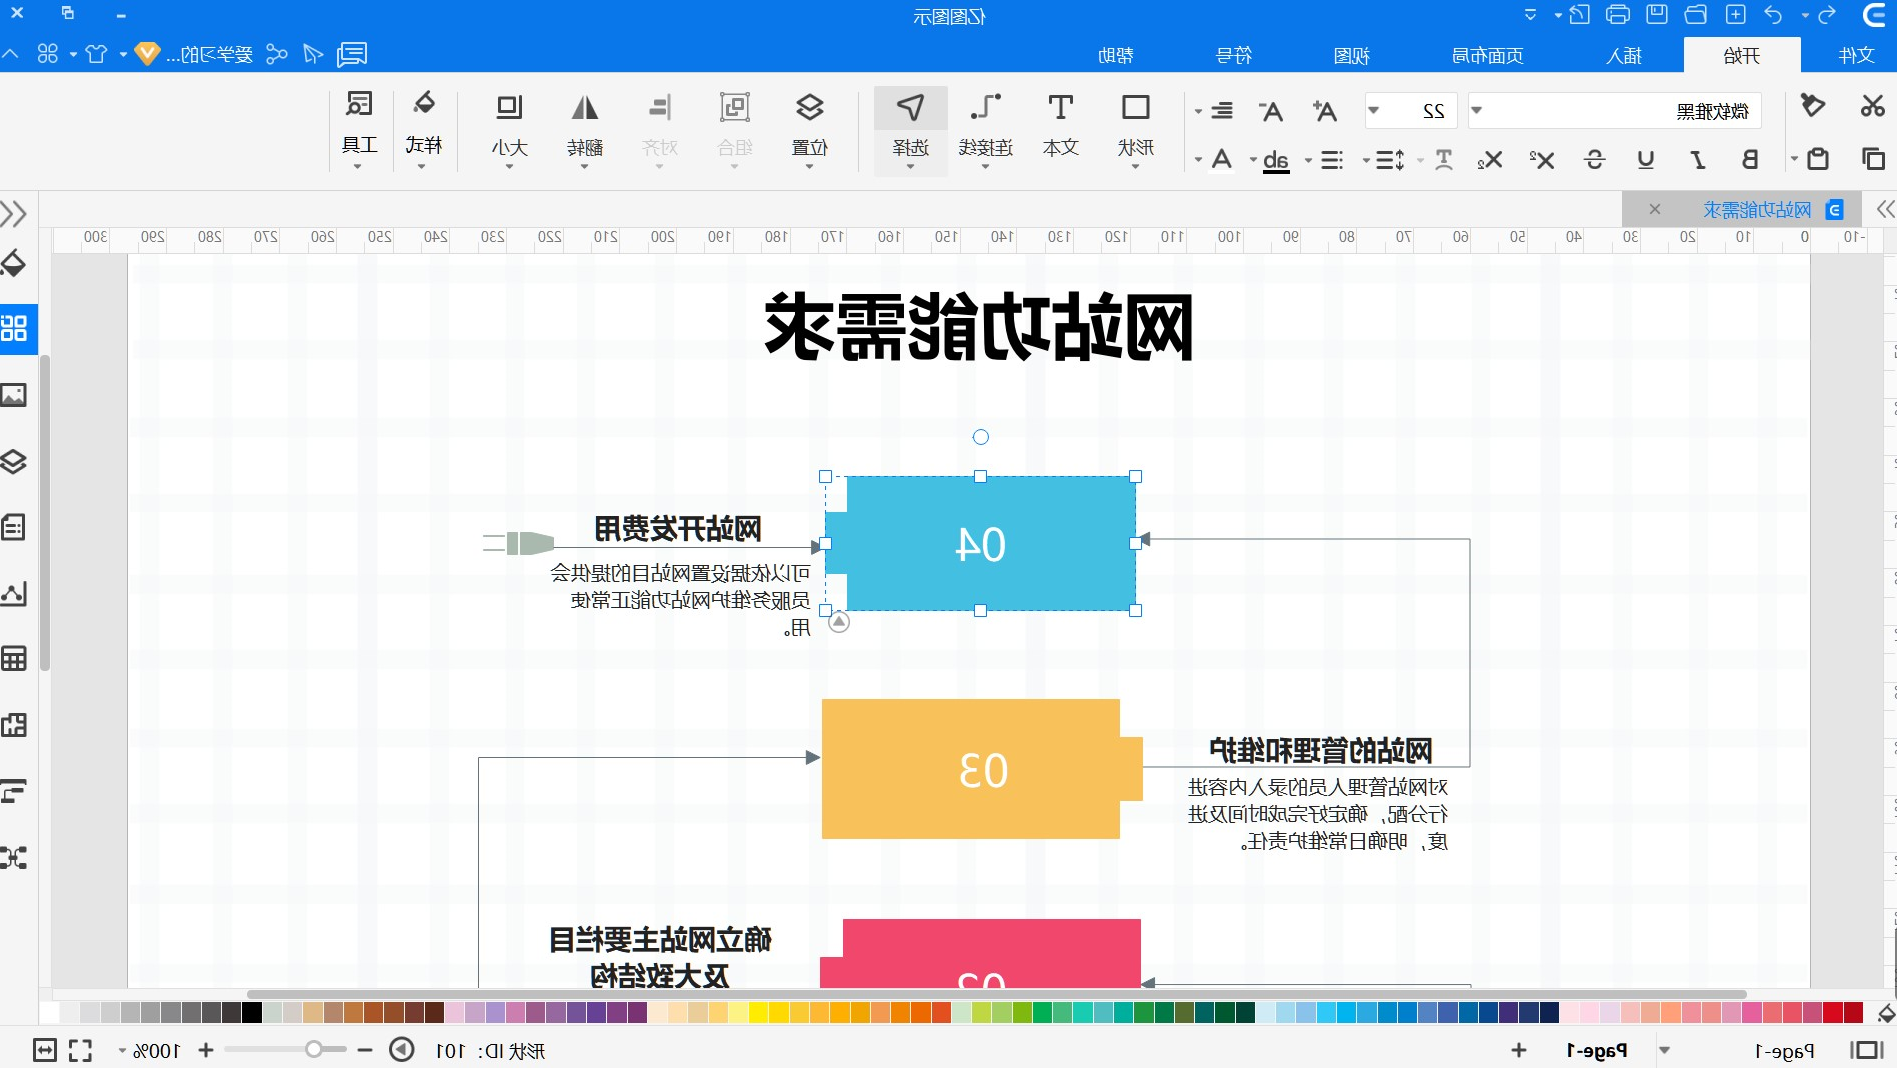Activate the Format Painter brush icon

(1812, 105)
